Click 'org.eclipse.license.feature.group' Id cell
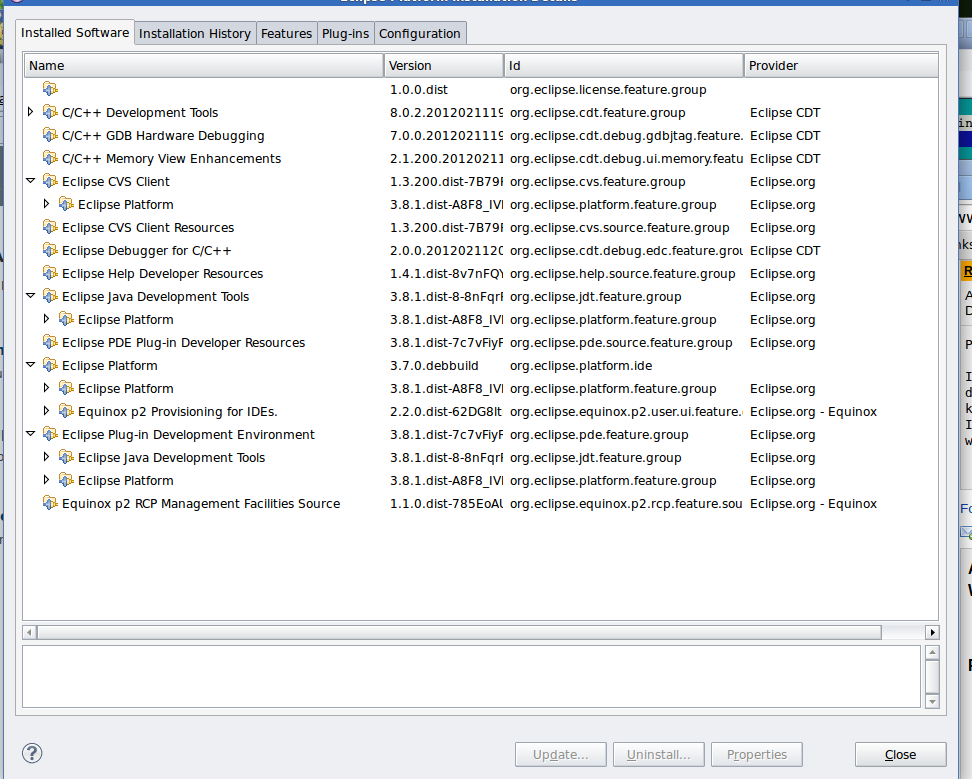 click(608, 90)
